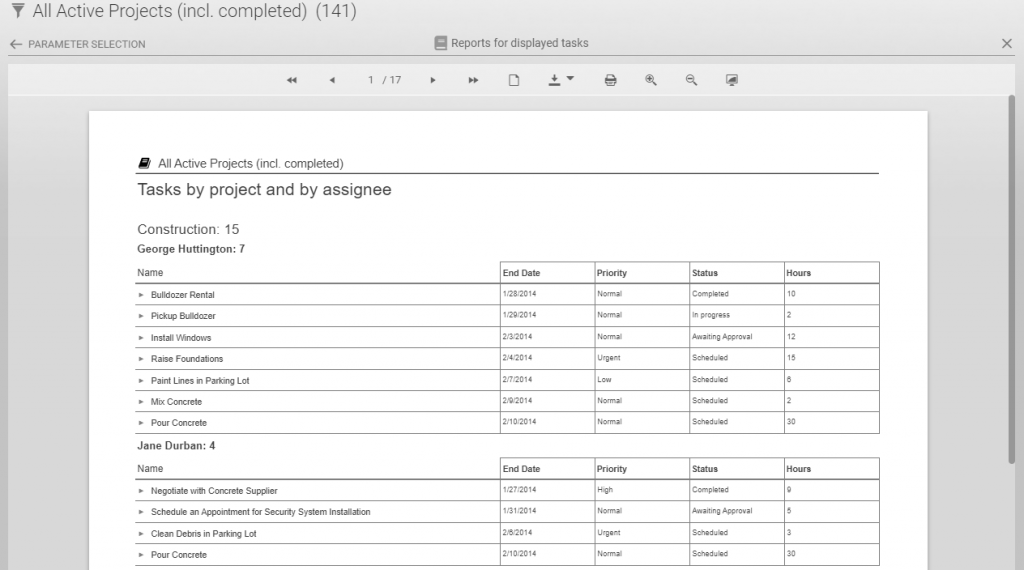1024x570 pixels.
Task: Jump to the last report page
Action: [473, 80]
